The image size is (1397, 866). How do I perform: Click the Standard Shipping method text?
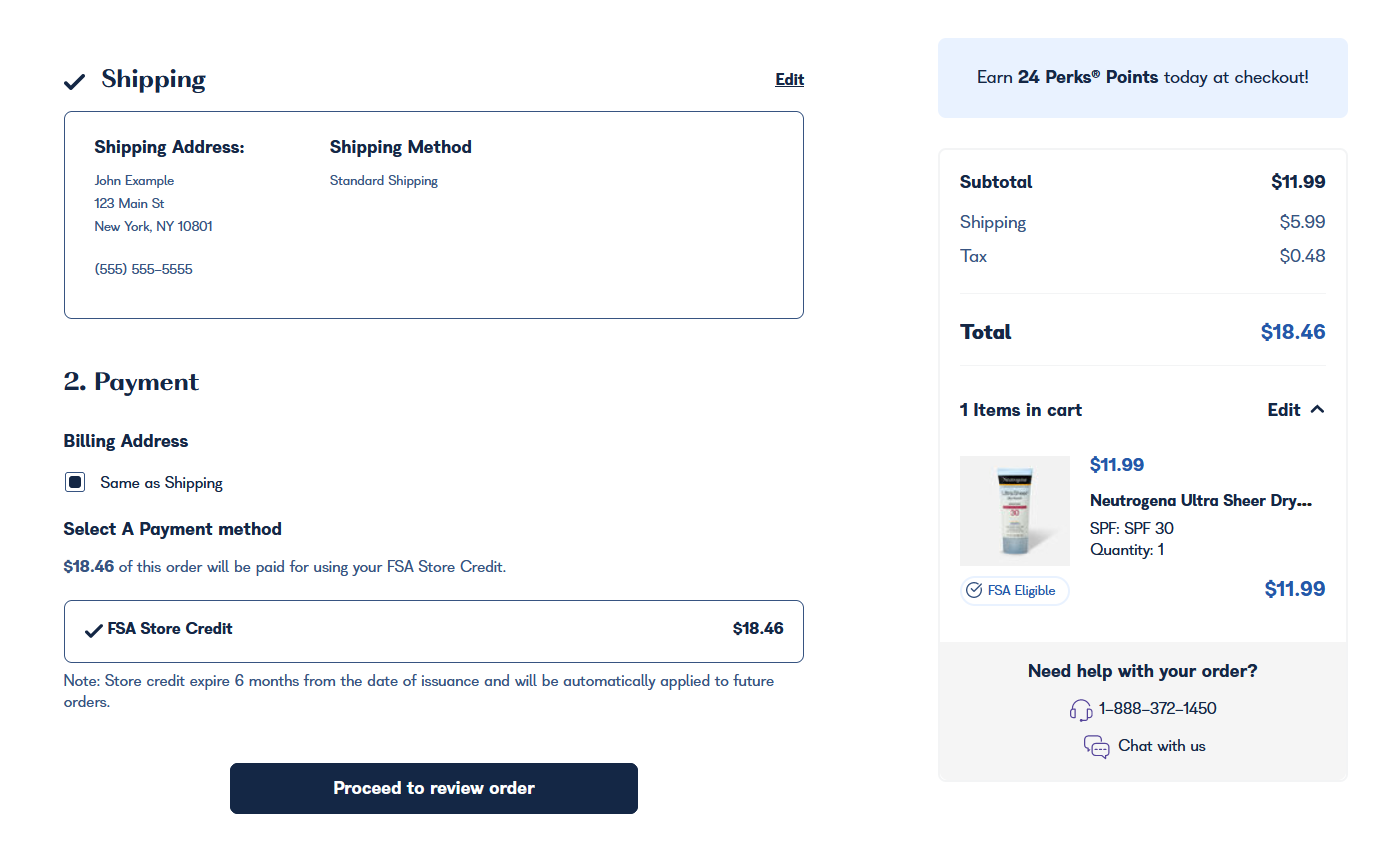(x=384, y=181)
